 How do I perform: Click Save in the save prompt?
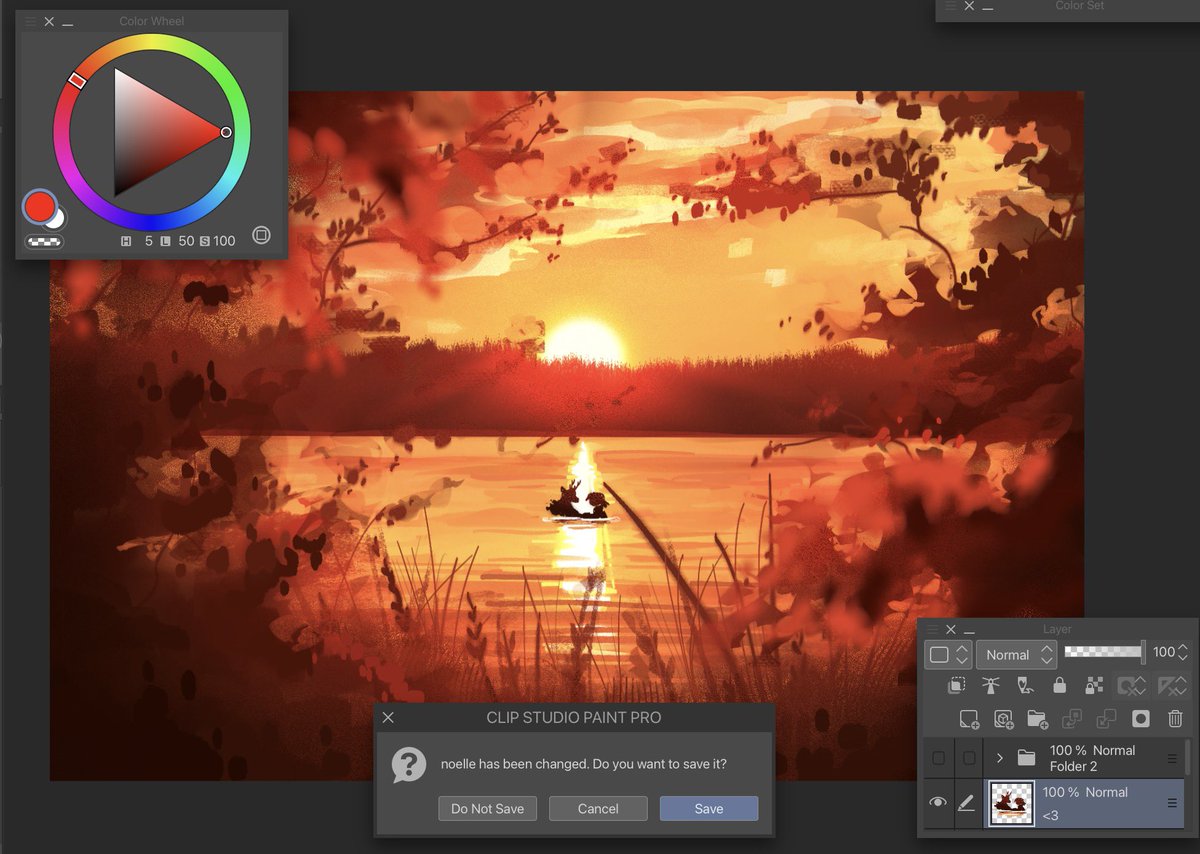click(x=708, y=808)
